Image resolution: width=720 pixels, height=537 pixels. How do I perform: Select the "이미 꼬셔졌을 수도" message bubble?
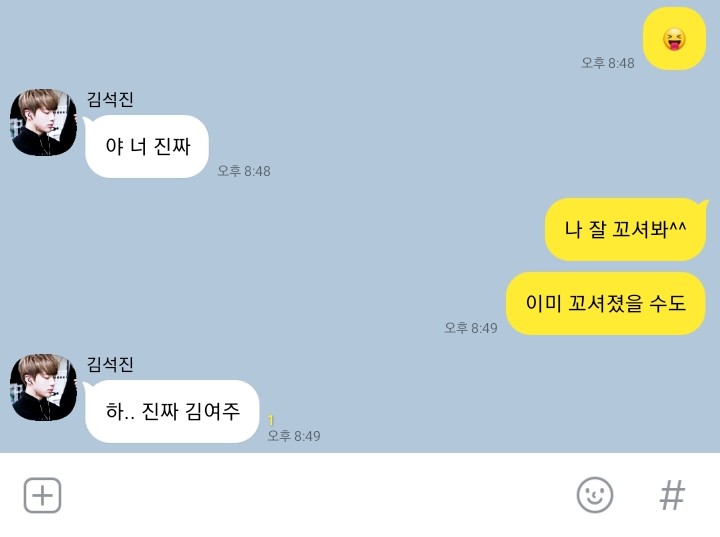point(606,304)
